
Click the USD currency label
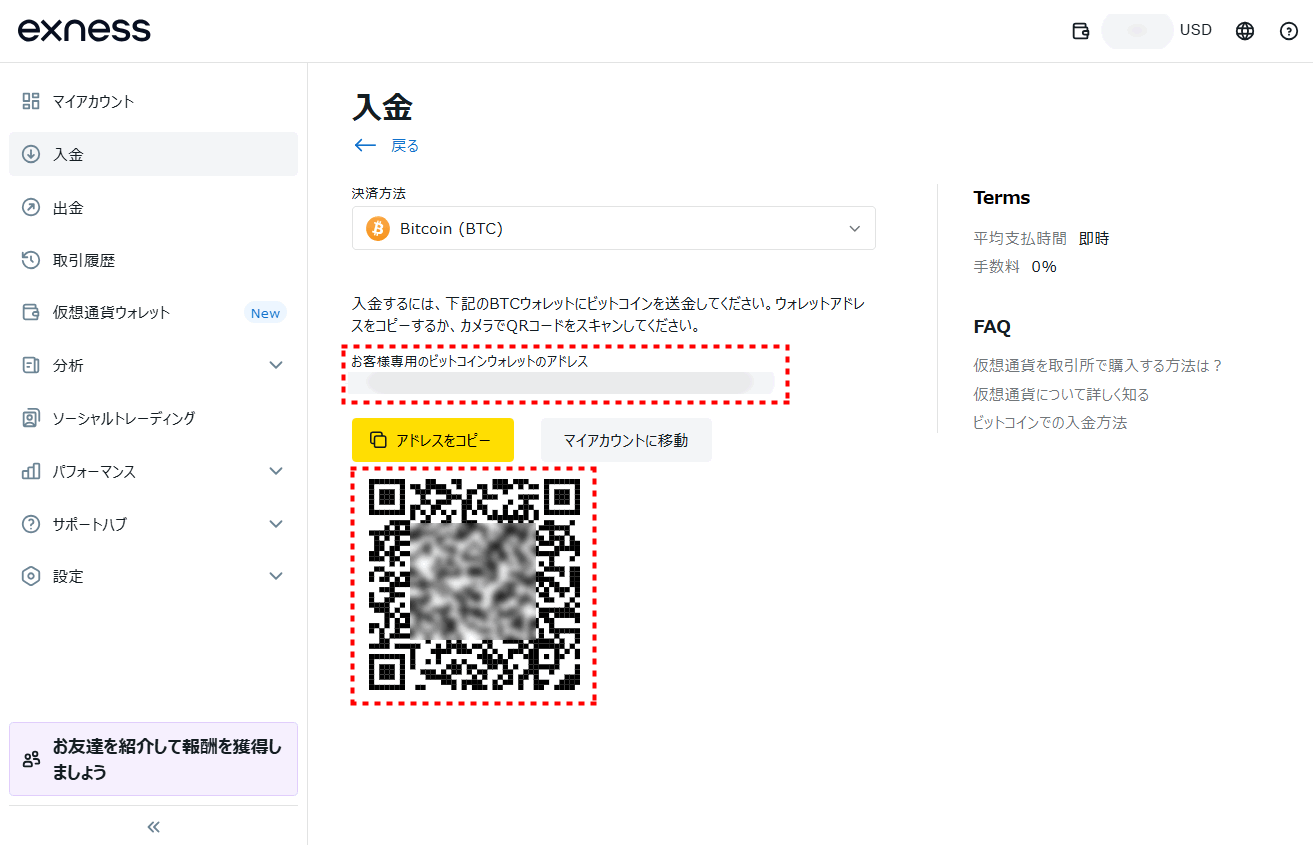coord(1196,30)
